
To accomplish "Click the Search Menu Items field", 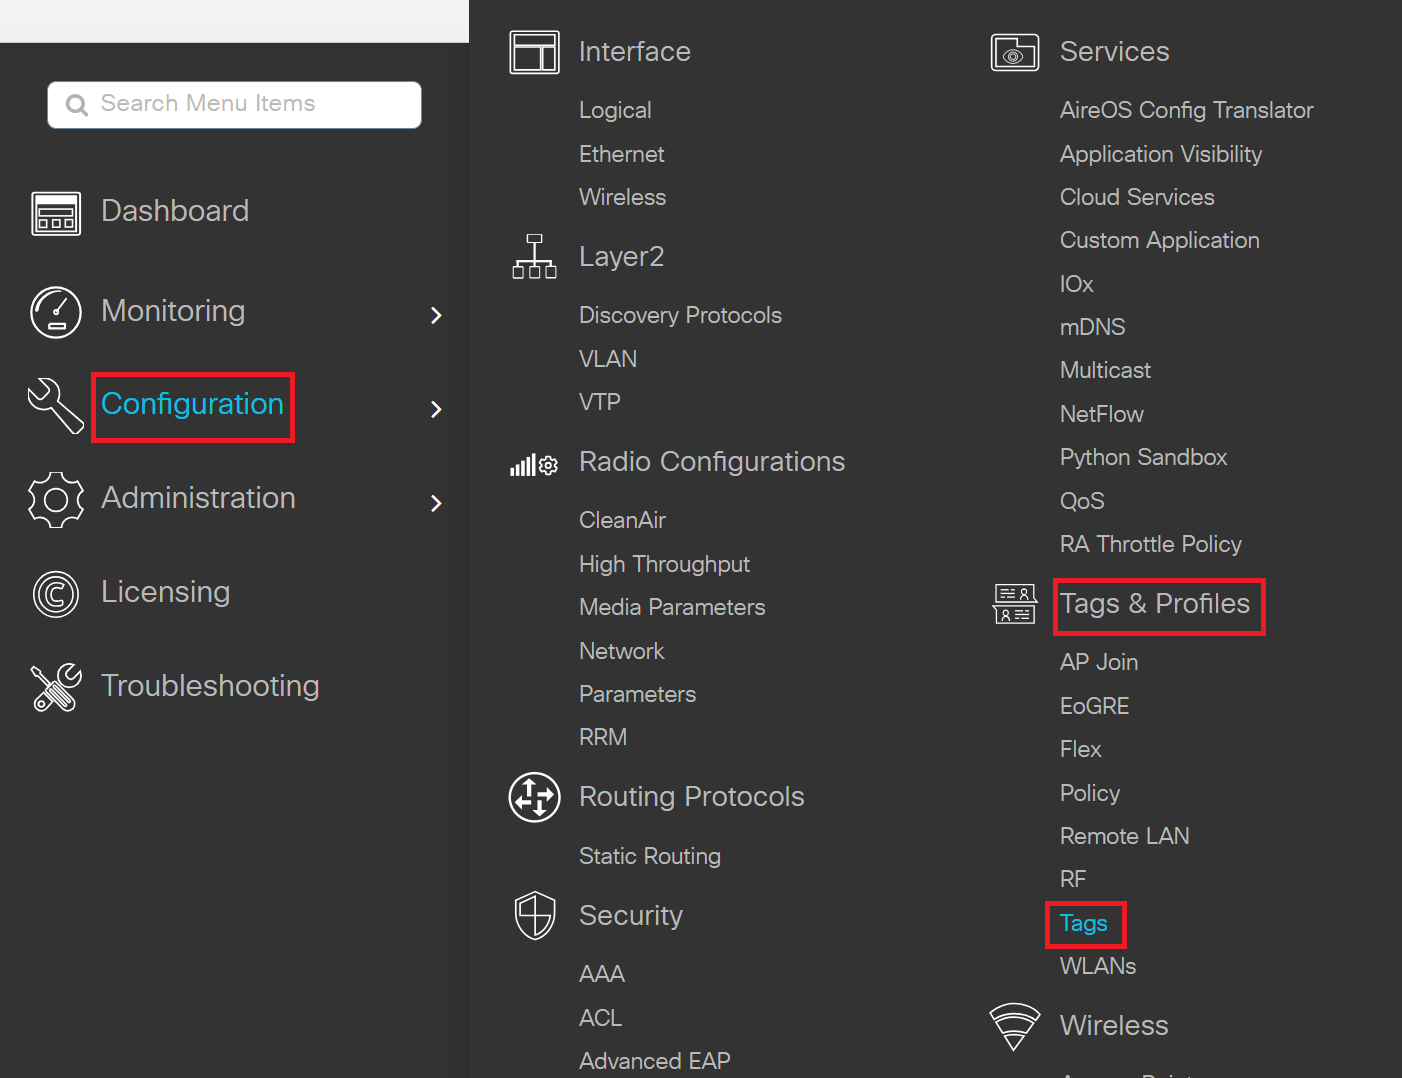I will point(250,104).
